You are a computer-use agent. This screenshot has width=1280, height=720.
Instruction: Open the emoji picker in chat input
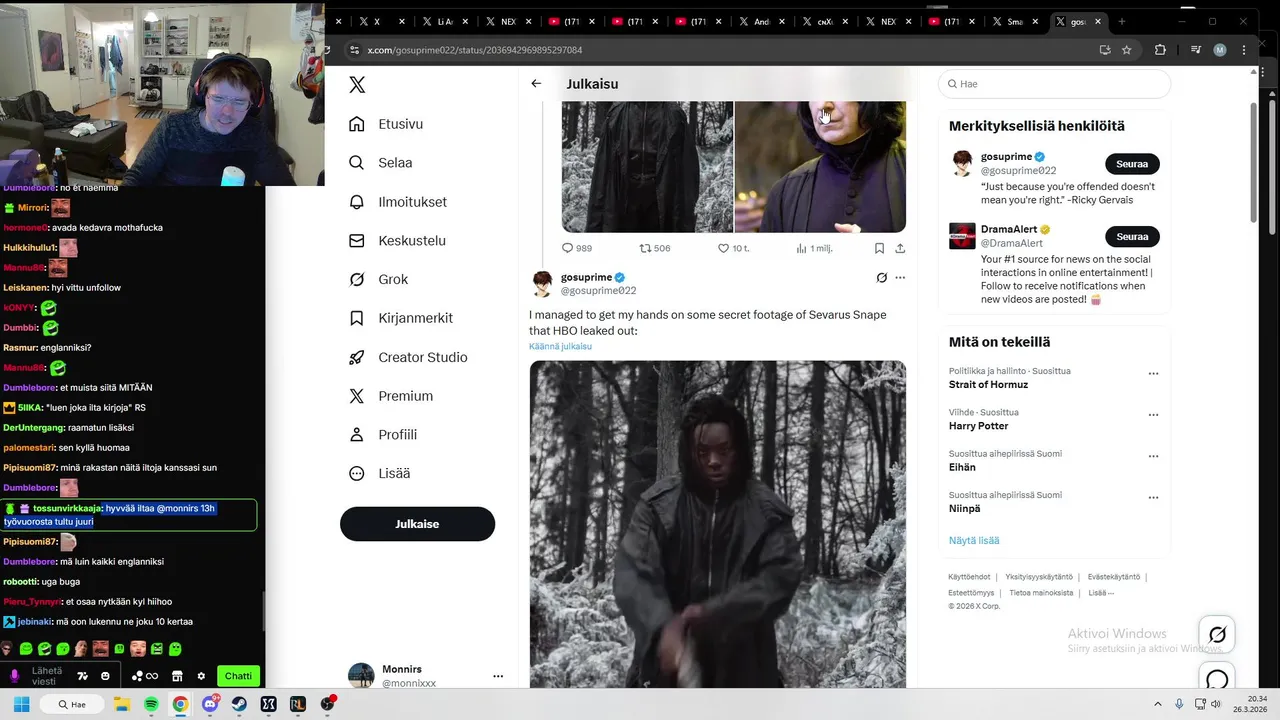click(x=105, y=676)
